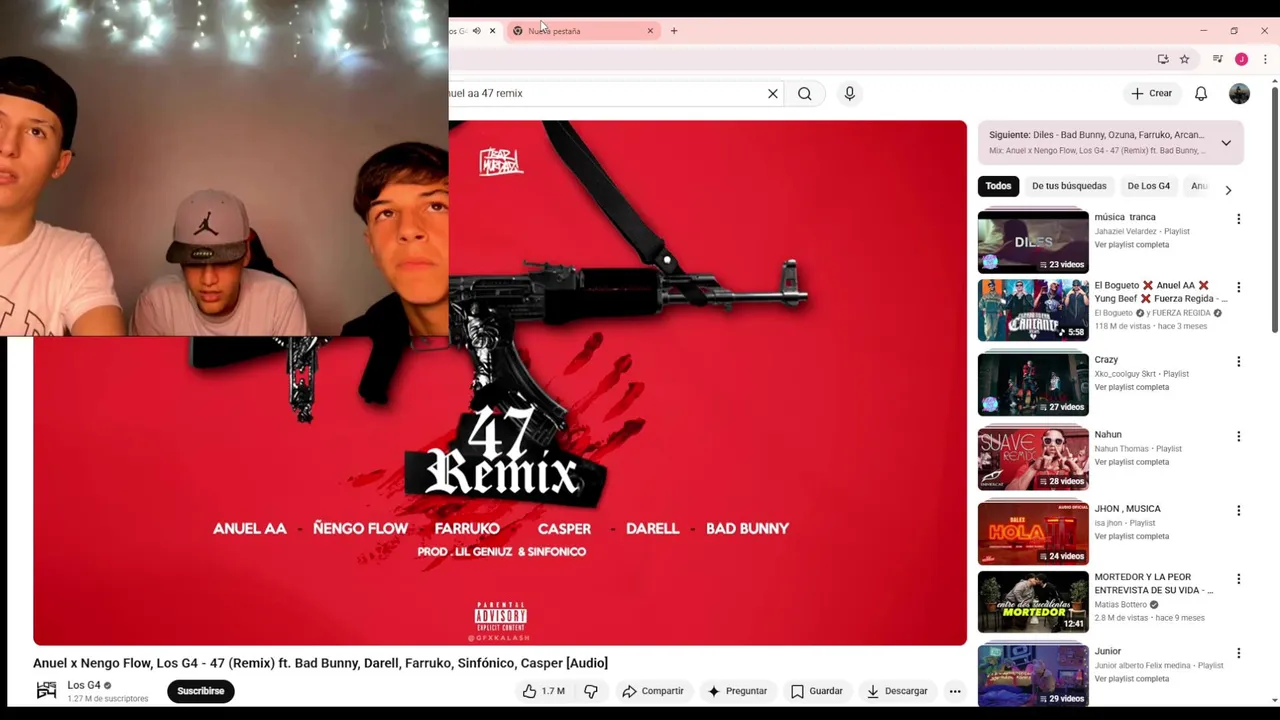
Task: Open the account avatar menu
Action: (1239, 94)
